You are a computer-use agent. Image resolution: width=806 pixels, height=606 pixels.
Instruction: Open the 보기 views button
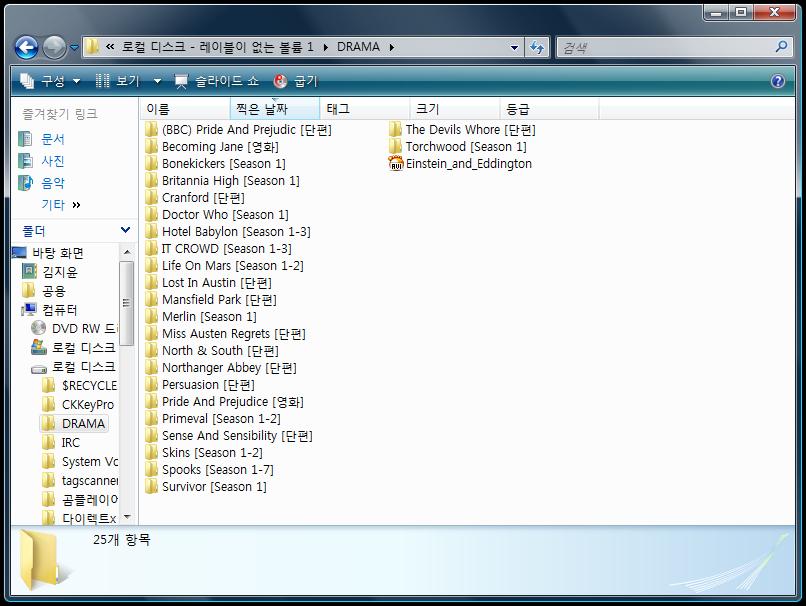click(118, 81)
